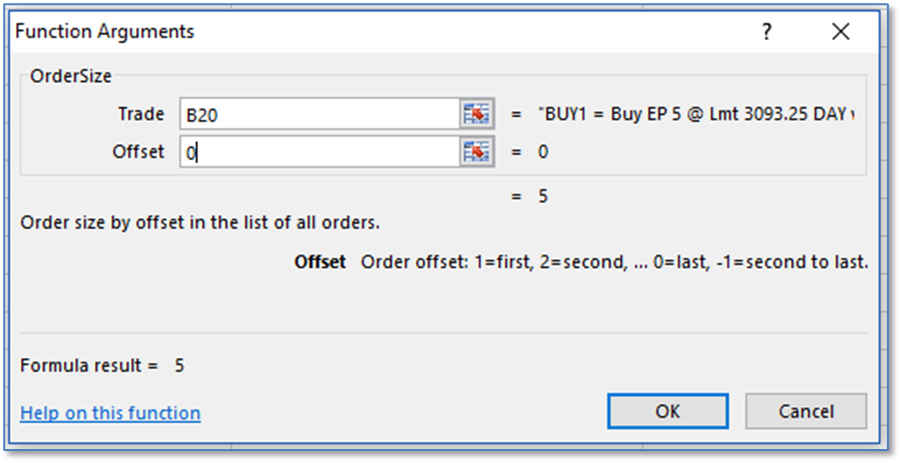Click the Offset evaluated value of 0
This screenshot has width=902, height=463.
(x=543, y=152)
